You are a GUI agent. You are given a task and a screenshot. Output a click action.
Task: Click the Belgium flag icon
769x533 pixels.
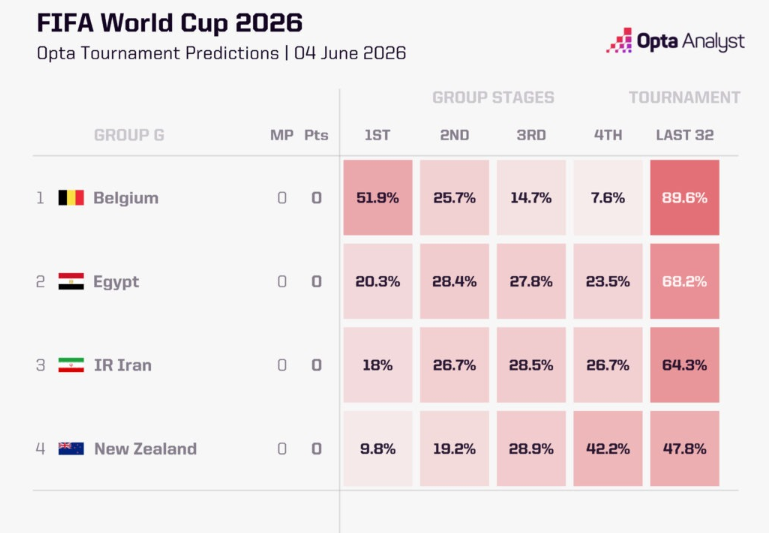(x=71, y=198)
